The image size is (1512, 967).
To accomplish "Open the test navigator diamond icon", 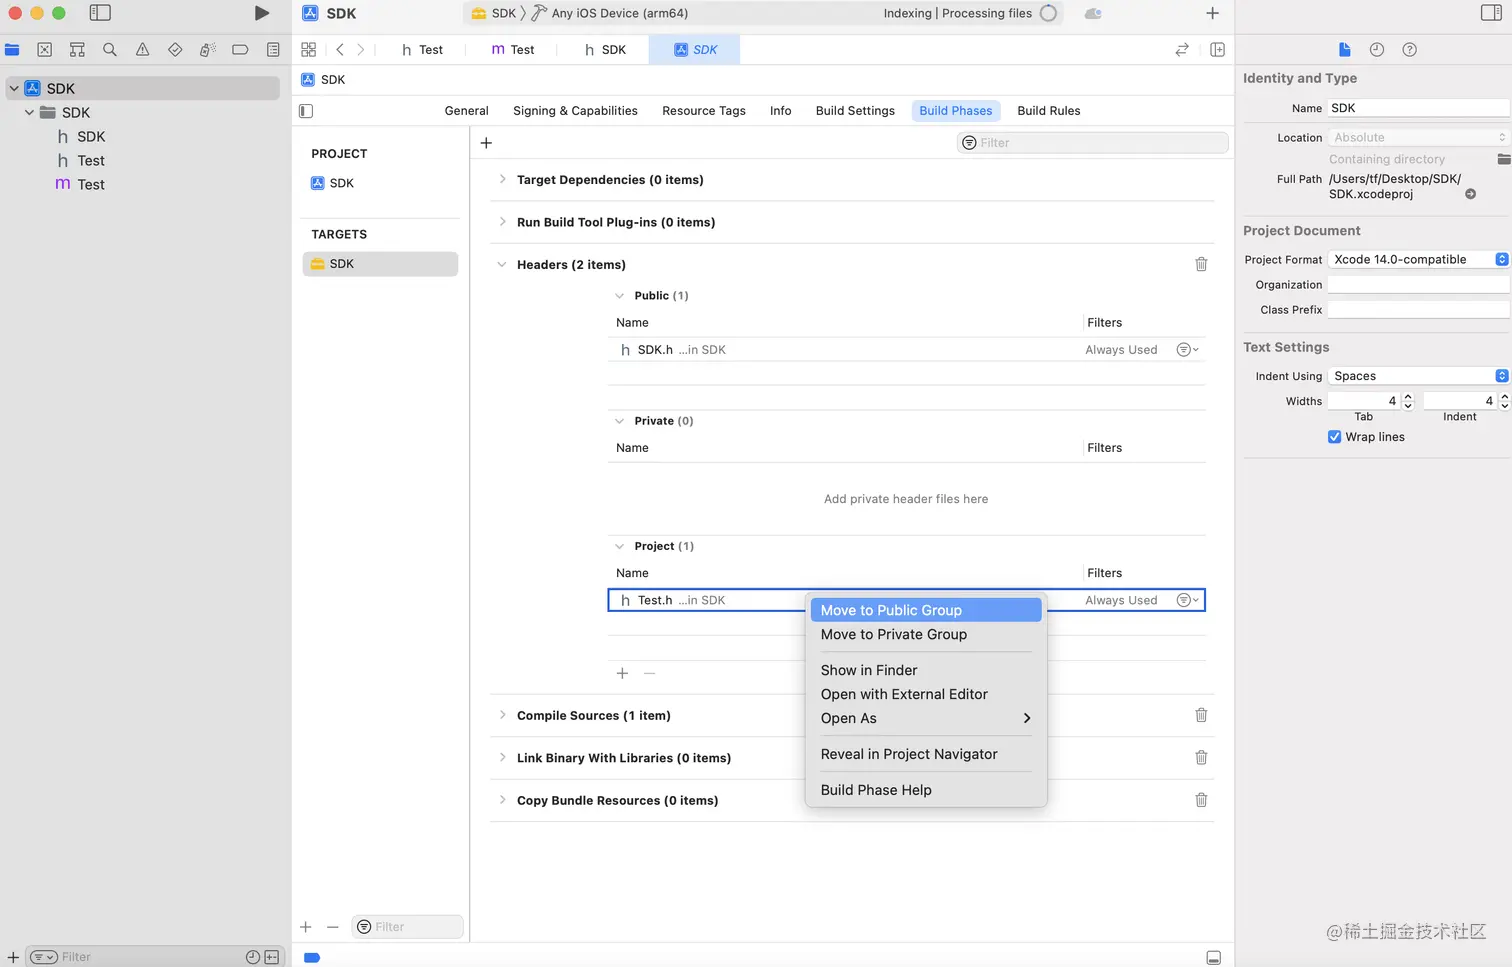I will (x=175, y=50).
